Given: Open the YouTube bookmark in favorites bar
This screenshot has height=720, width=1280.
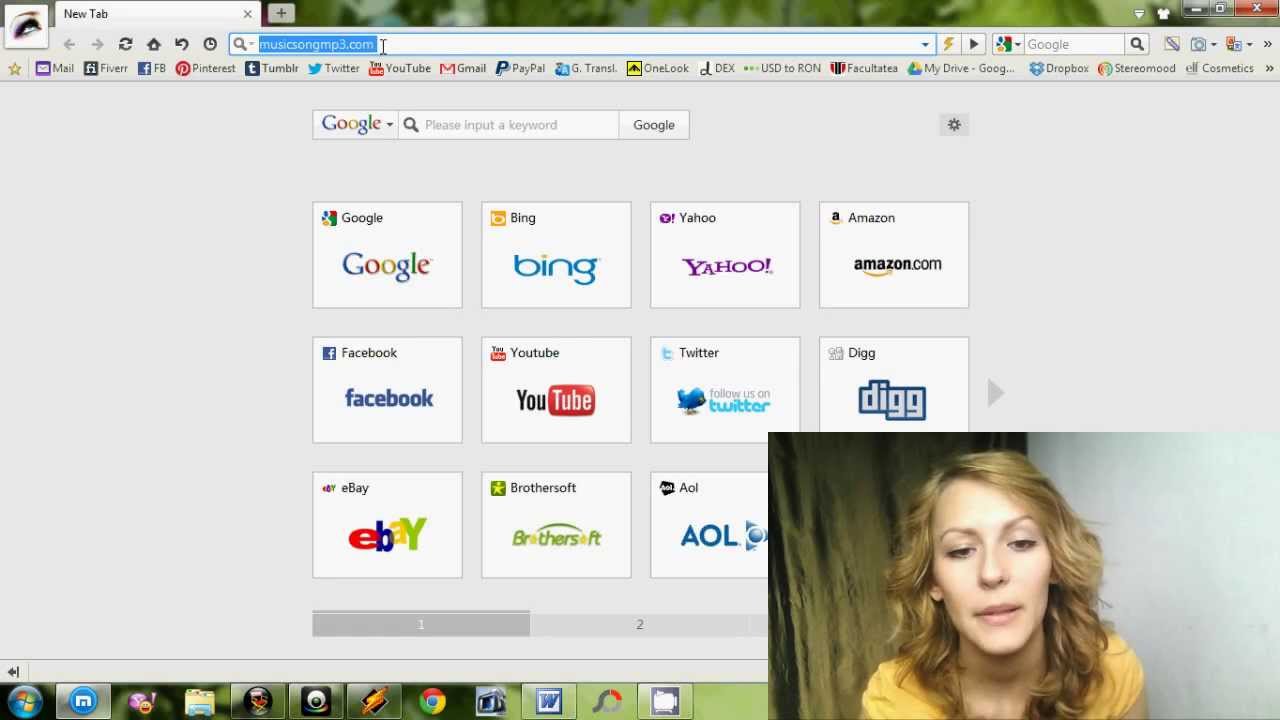Looking at the screenshot, I should pos(400,68).
